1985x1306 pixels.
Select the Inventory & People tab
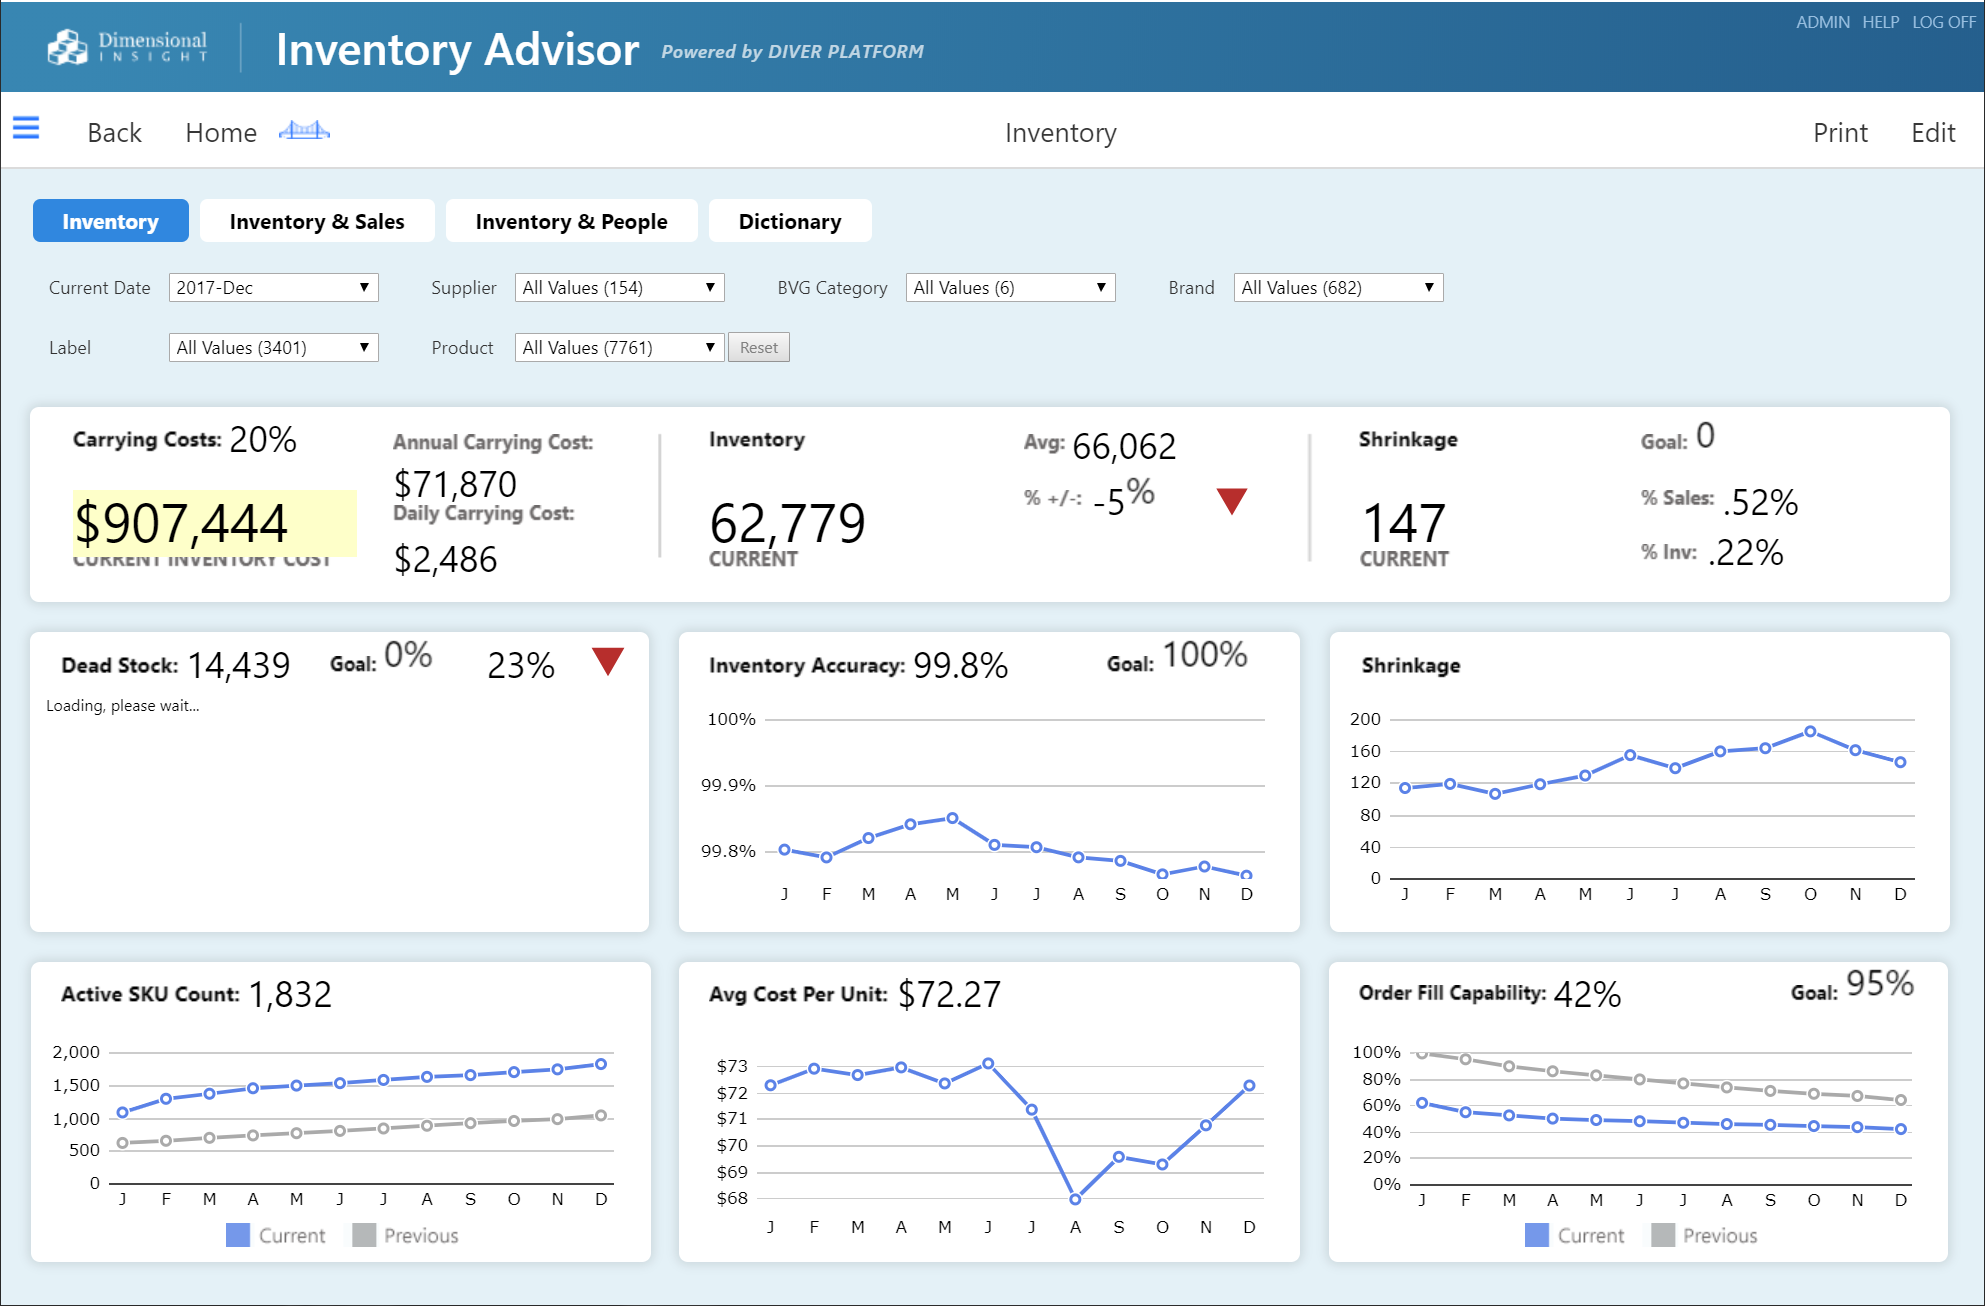tap(571, 221)
